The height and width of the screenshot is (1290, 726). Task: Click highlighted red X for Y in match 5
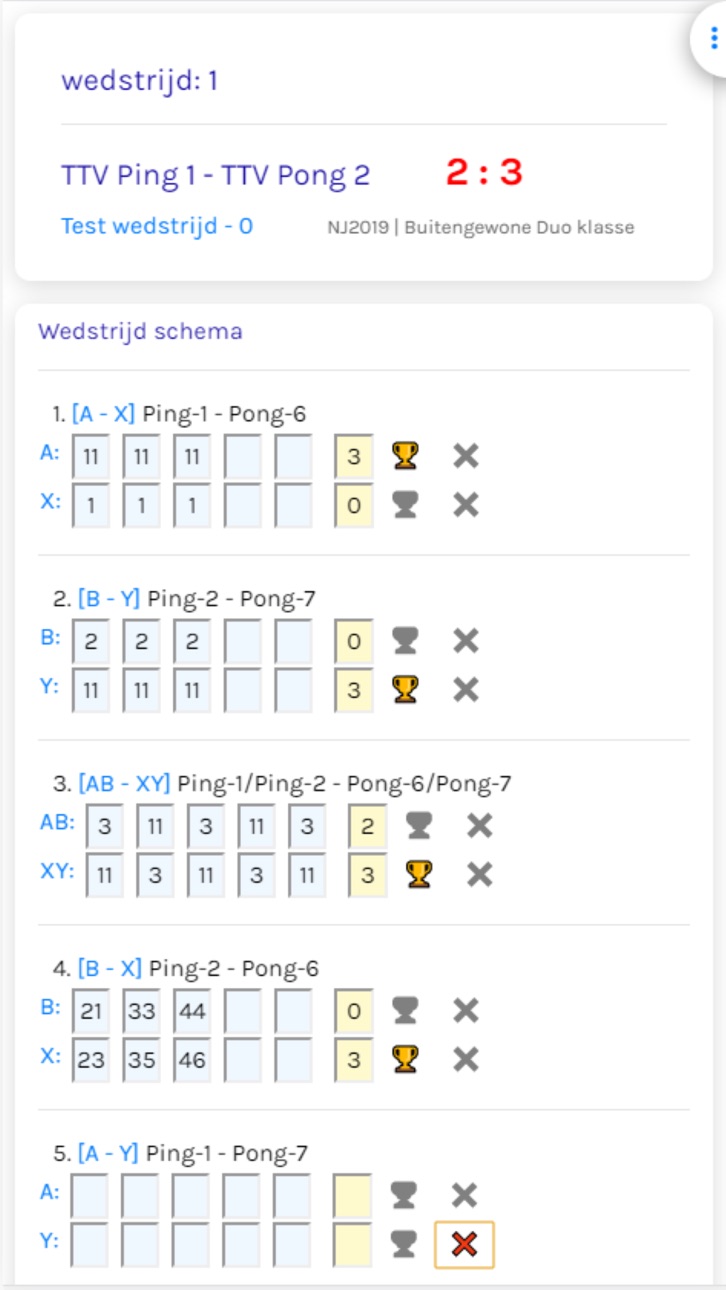click(464, 1245)
